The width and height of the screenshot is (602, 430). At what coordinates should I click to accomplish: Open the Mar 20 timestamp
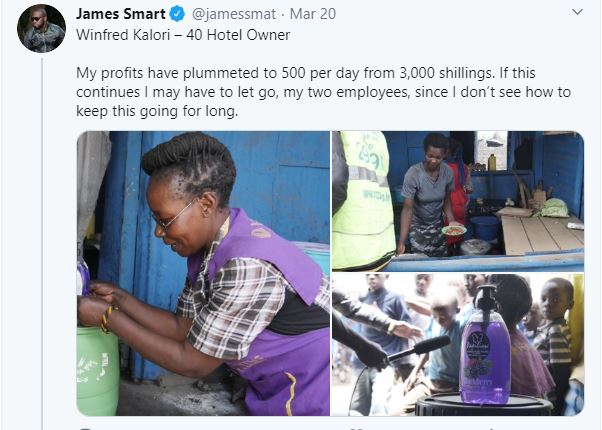click(x=313, y=14)
